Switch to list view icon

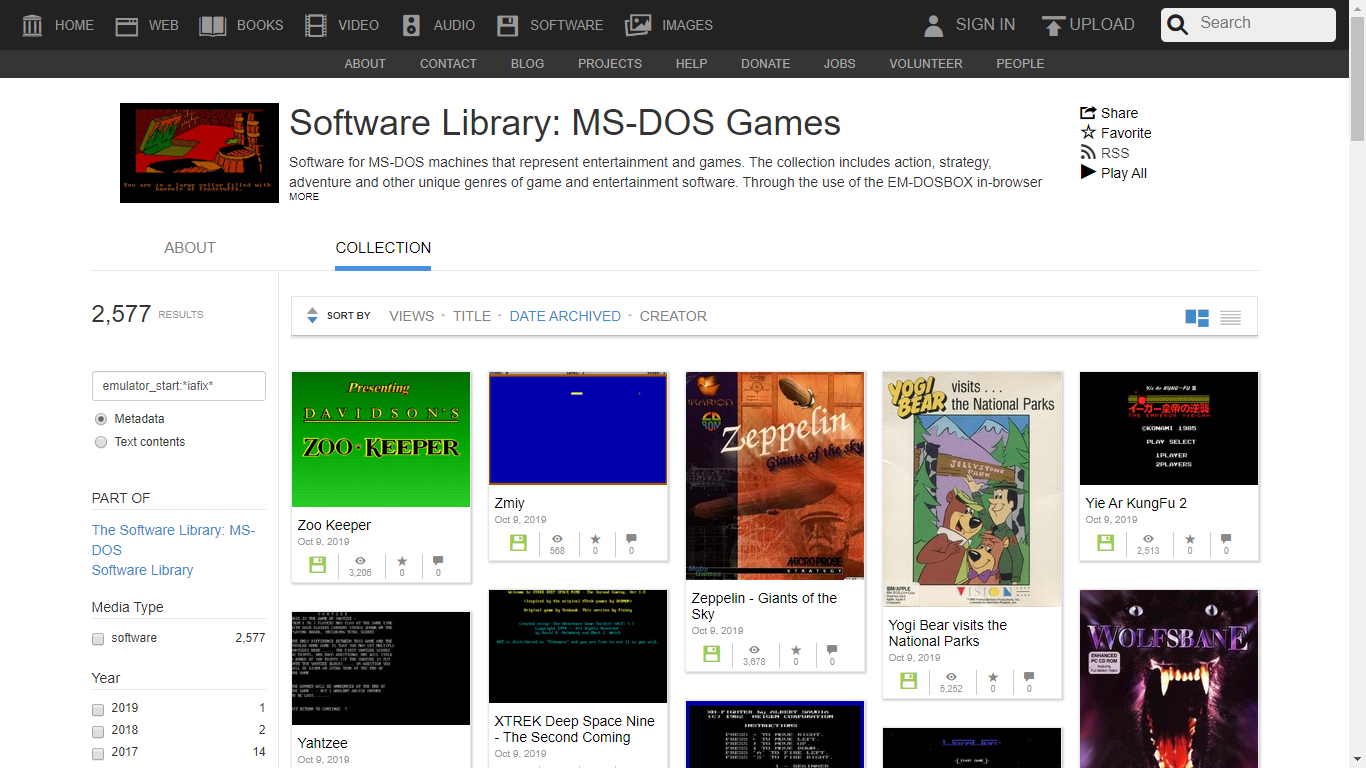click(1231, 318)
